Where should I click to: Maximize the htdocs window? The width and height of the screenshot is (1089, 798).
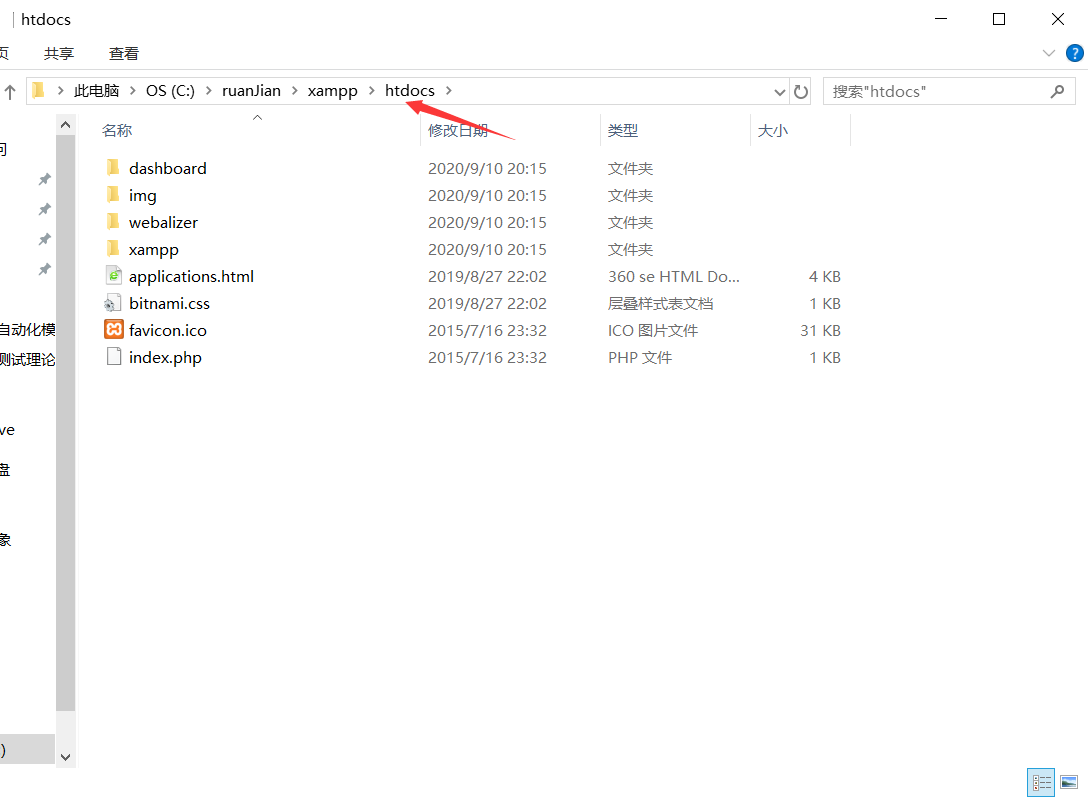click(999, 19)
